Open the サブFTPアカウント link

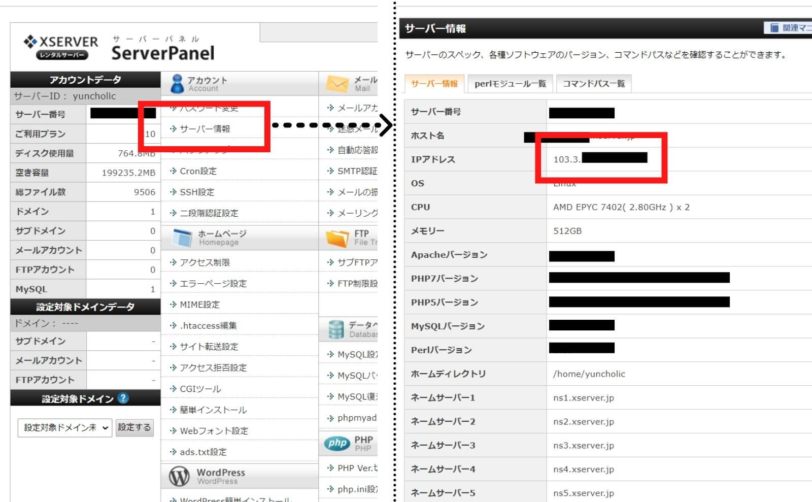(x=357, y=262)
